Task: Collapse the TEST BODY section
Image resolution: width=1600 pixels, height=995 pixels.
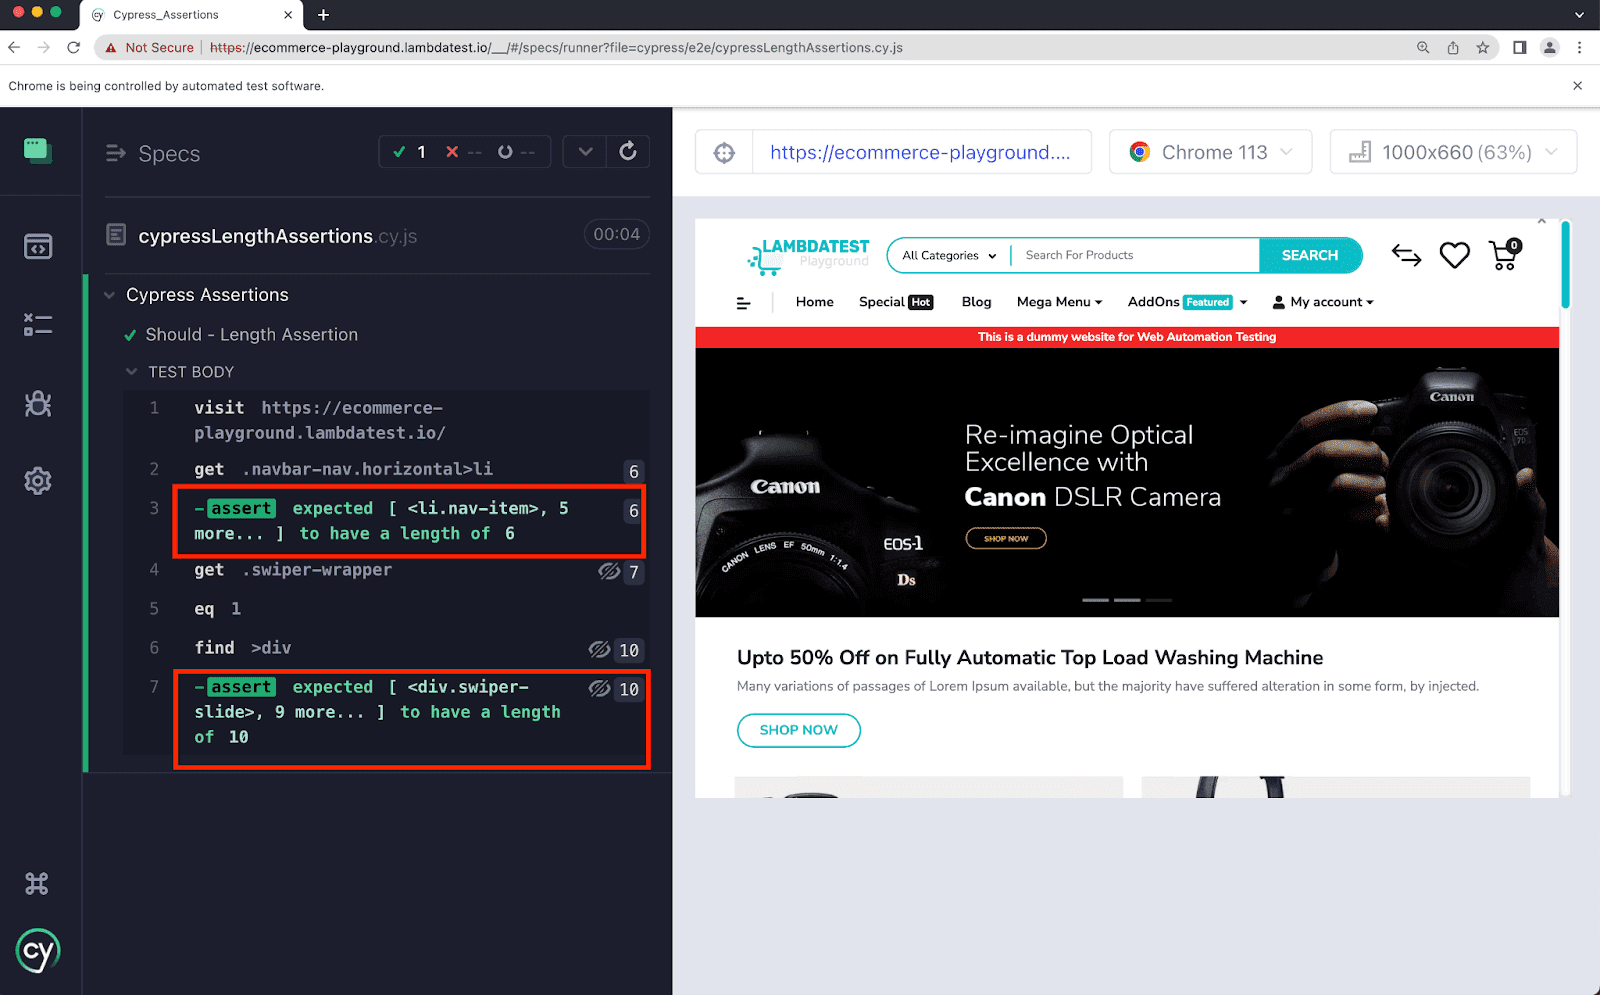Action: 133,371
